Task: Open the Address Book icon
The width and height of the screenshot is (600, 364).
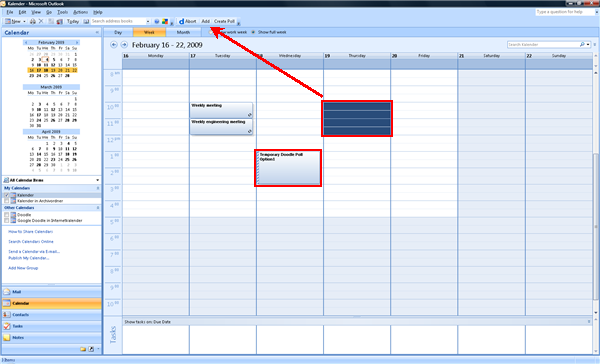Action: click(86, 21)
